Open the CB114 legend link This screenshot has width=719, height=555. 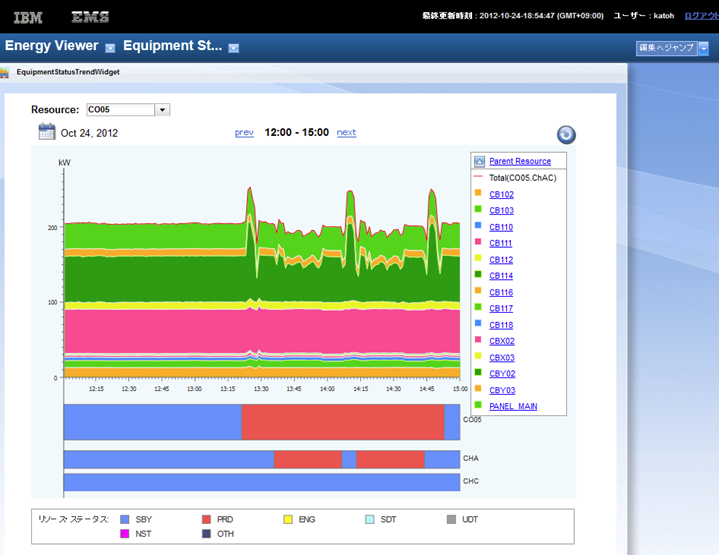501,276
